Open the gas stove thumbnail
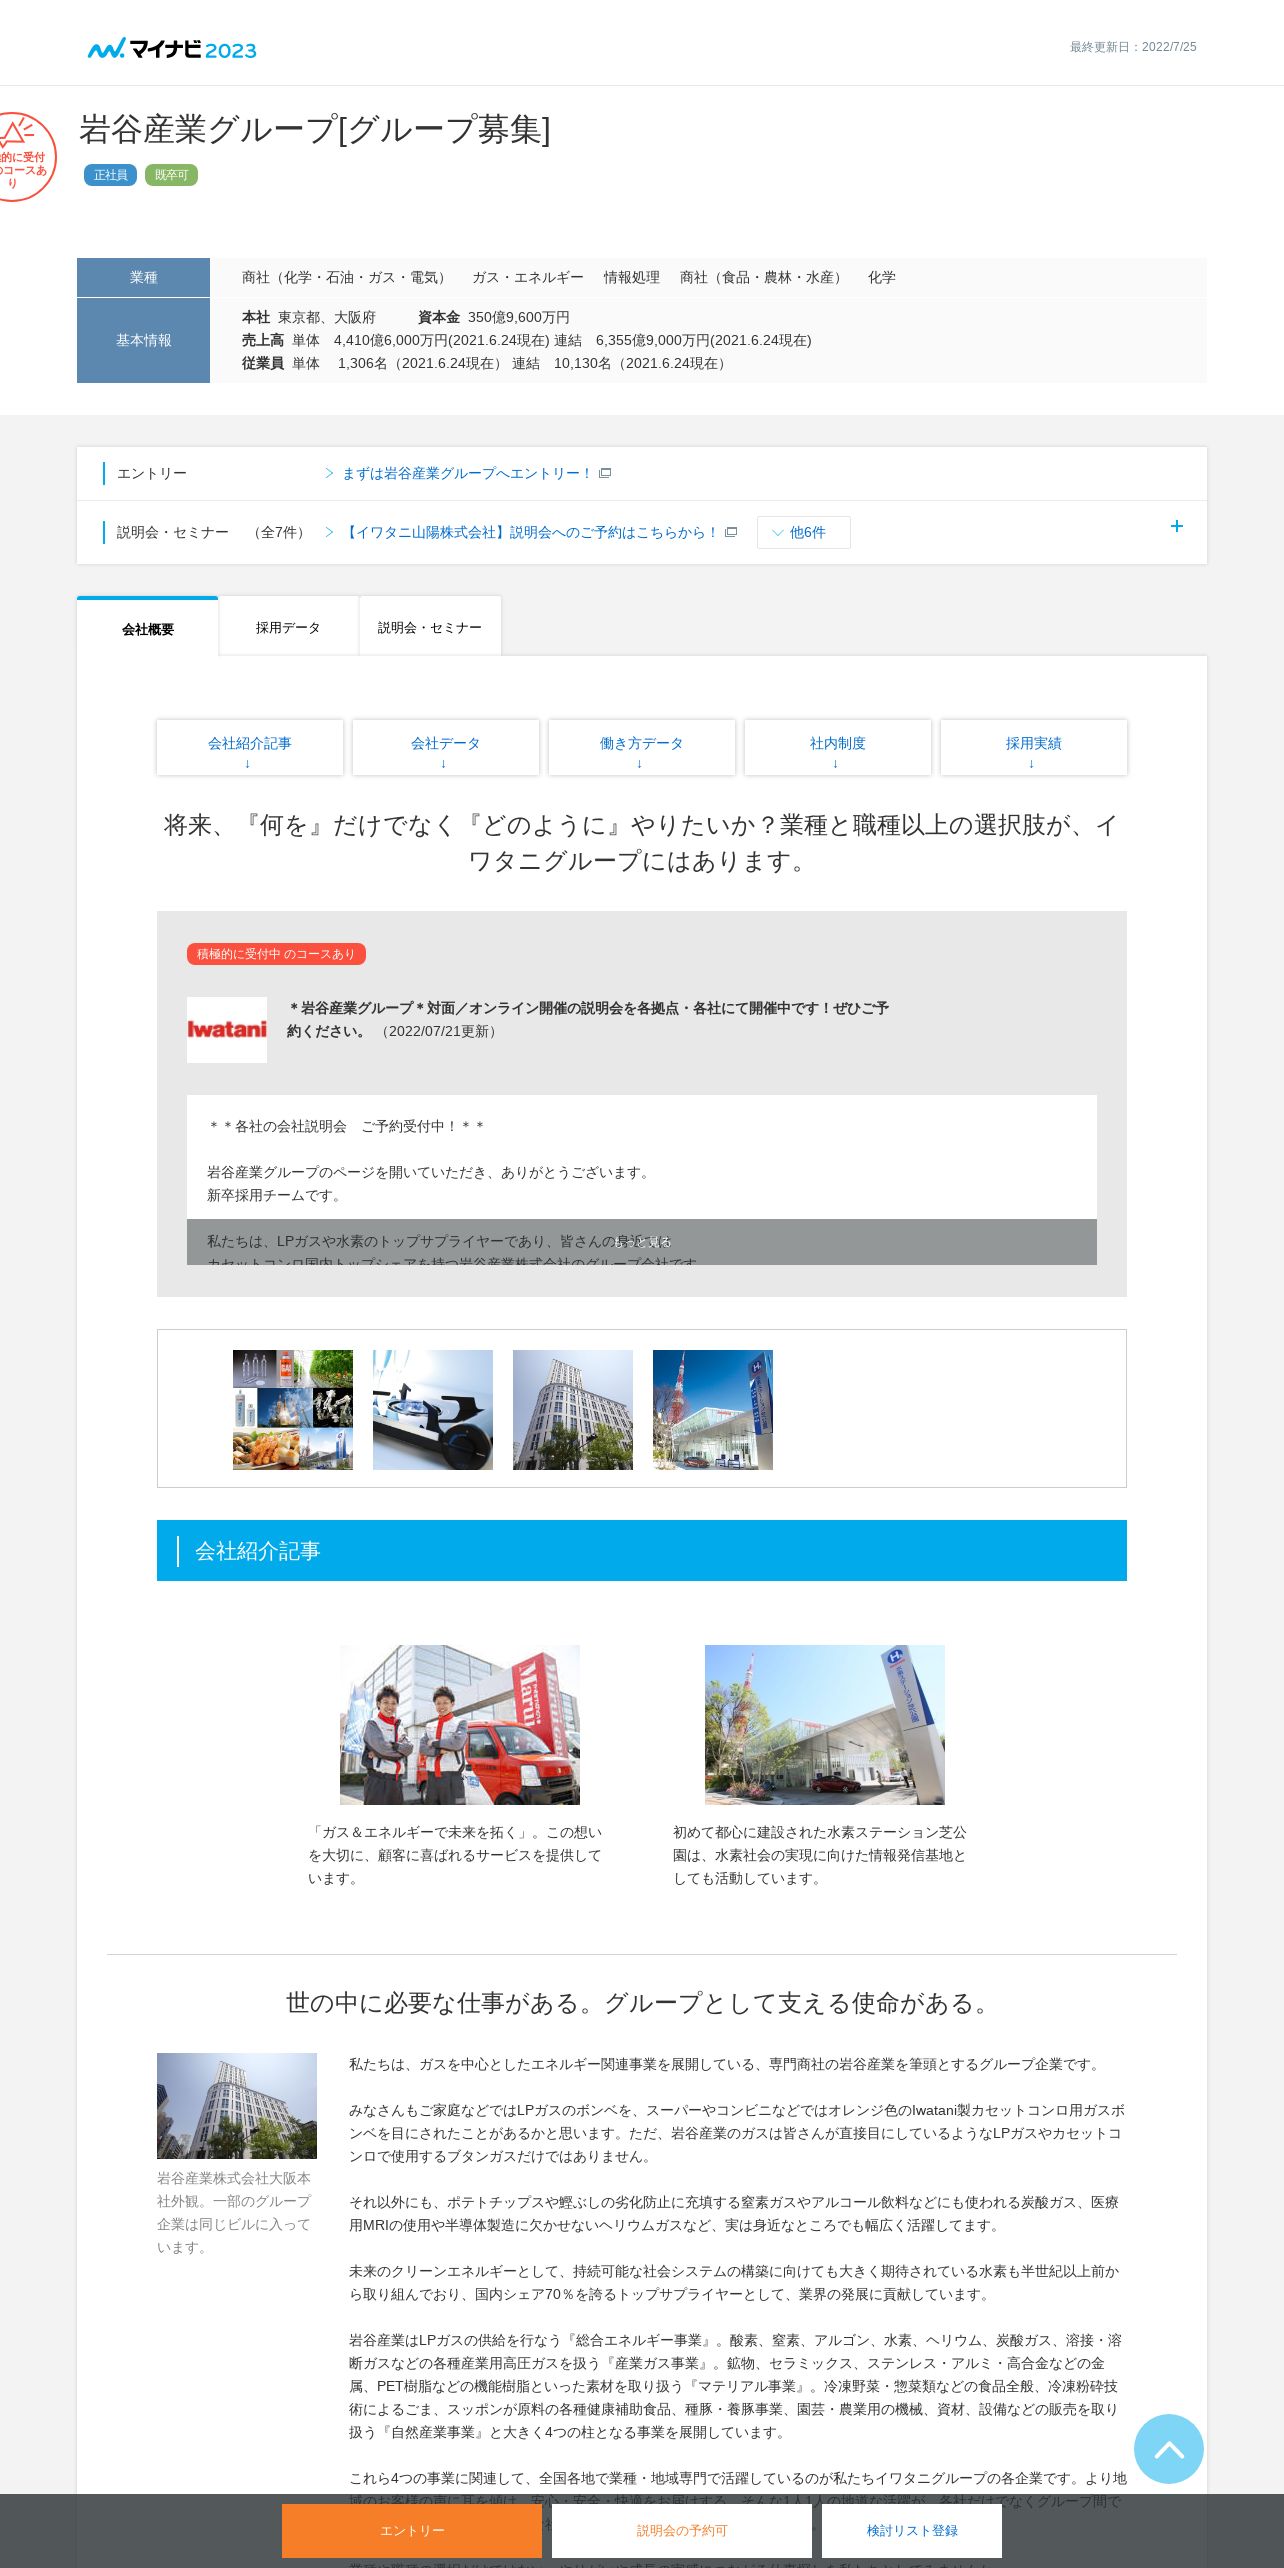The height and width of the screenshot is (2568, 1284). tap(433, 1409)
